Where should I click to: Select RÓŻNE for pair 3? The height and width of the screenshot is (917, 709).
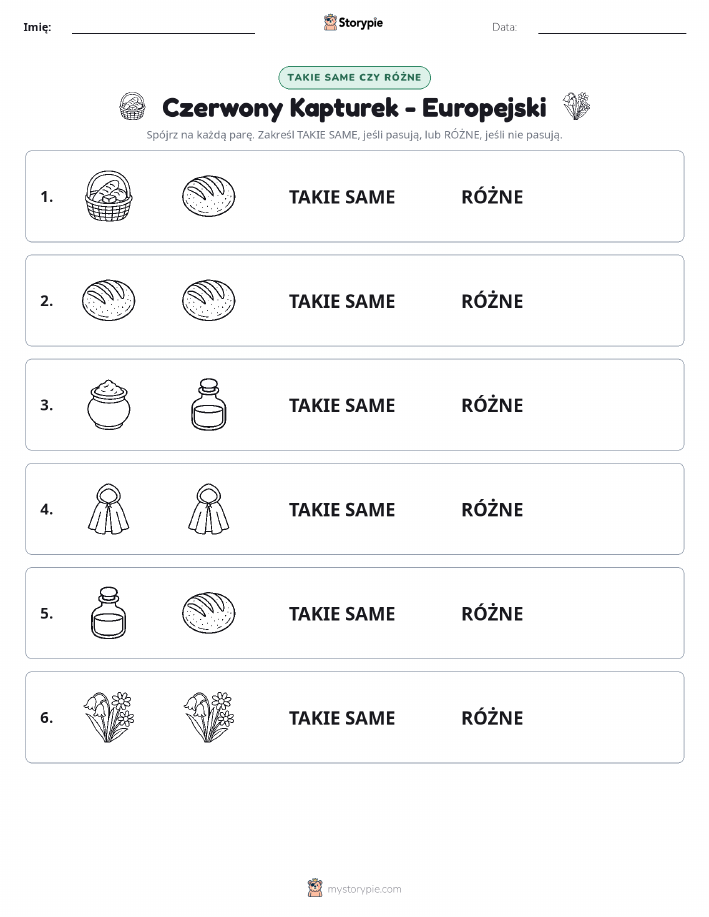(x=492, y=405)
